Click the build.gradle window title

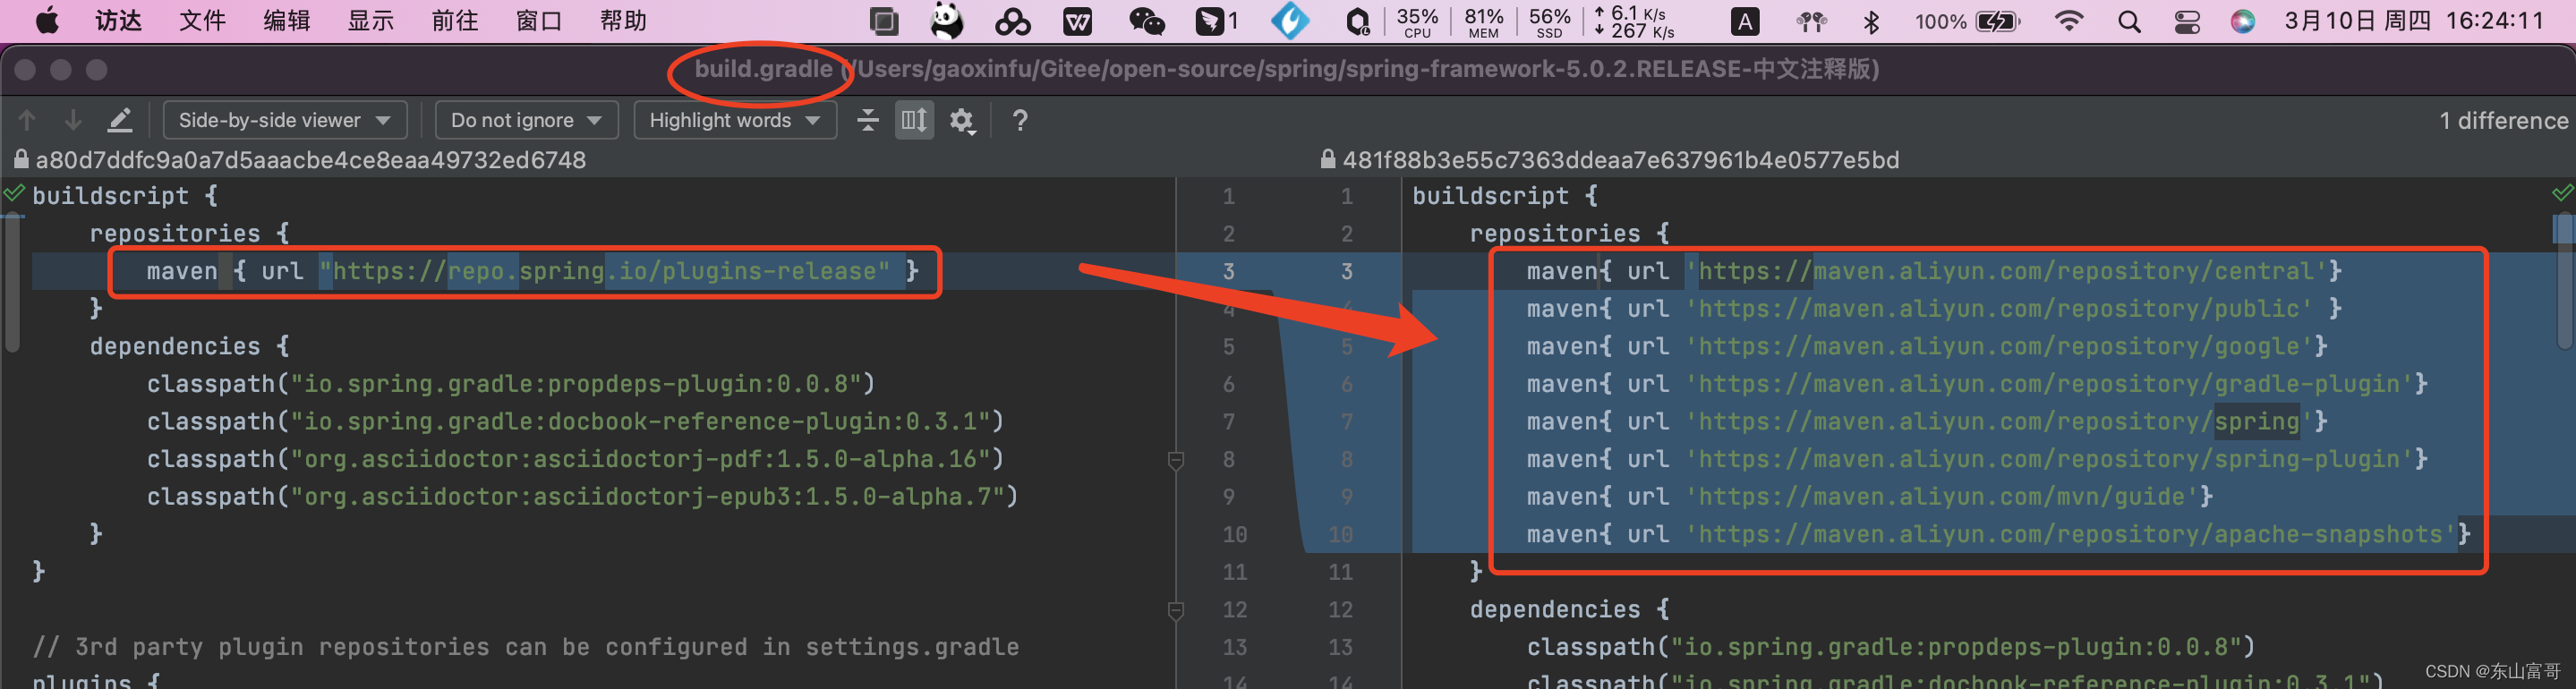763,69
